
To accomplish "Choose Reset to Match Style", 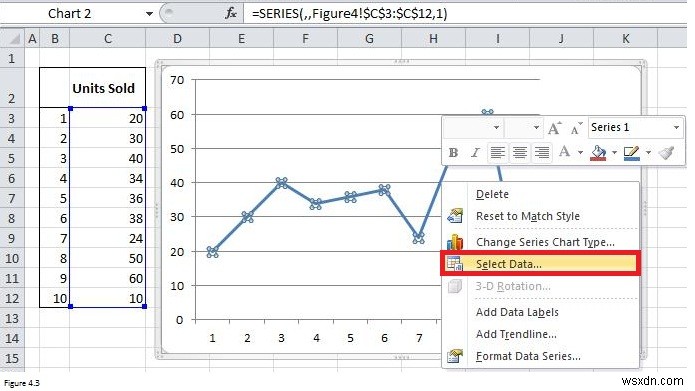I will 527,216.
